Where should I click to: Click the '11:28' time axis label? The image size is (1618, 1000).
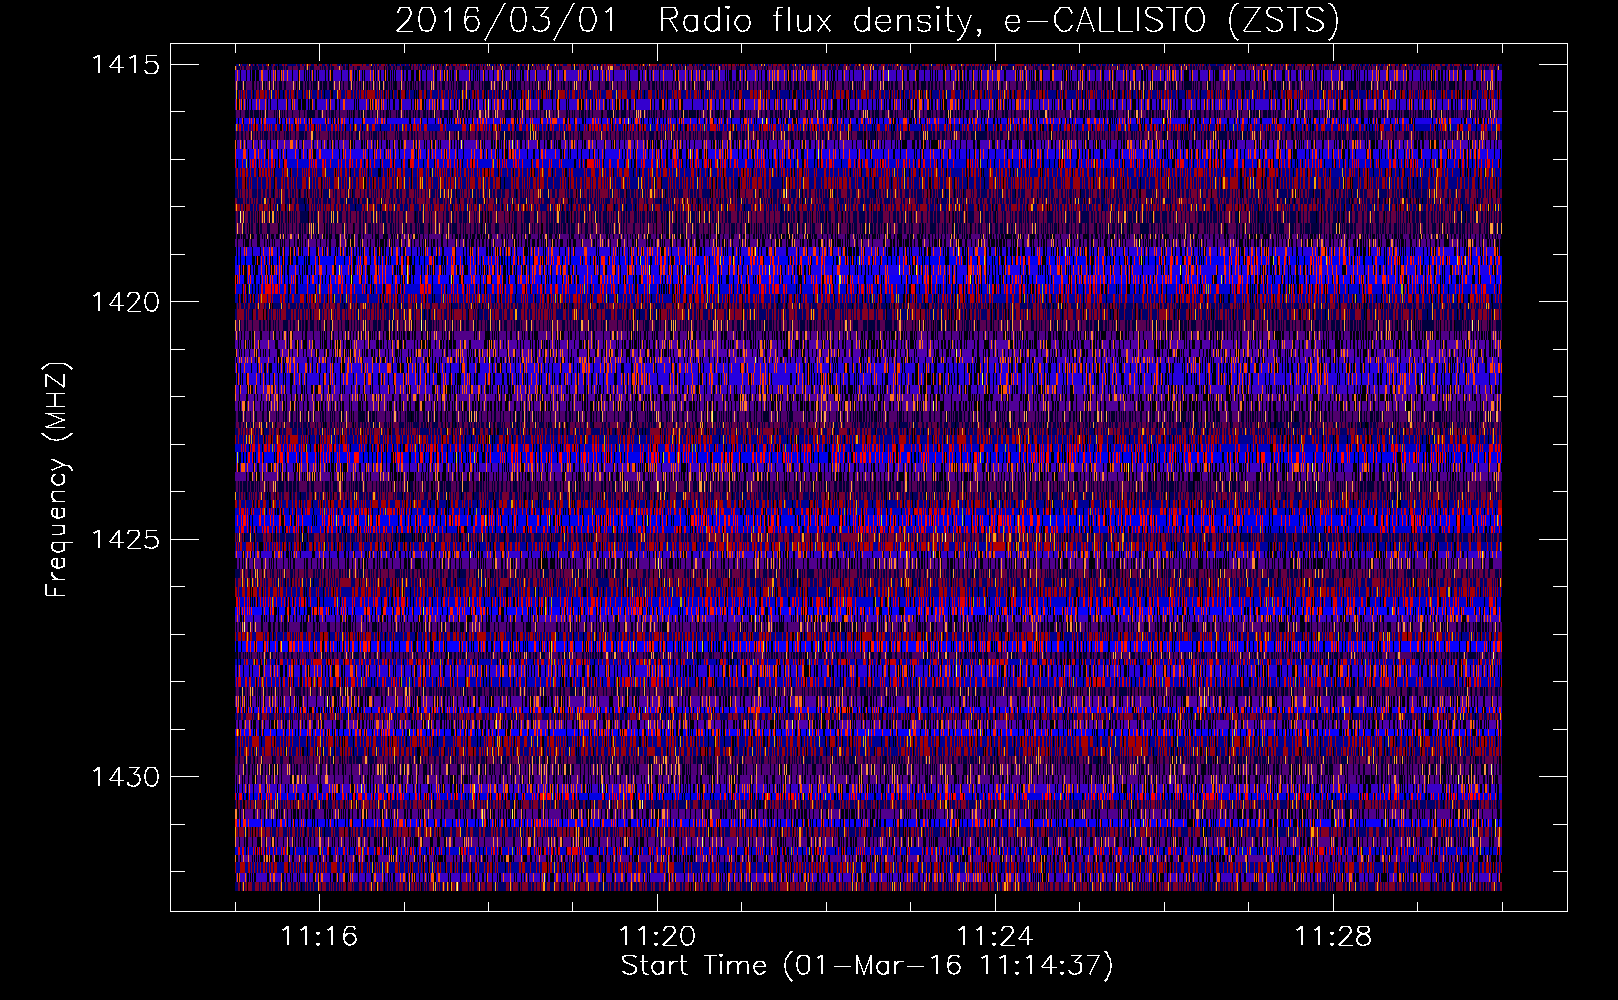1333,937
